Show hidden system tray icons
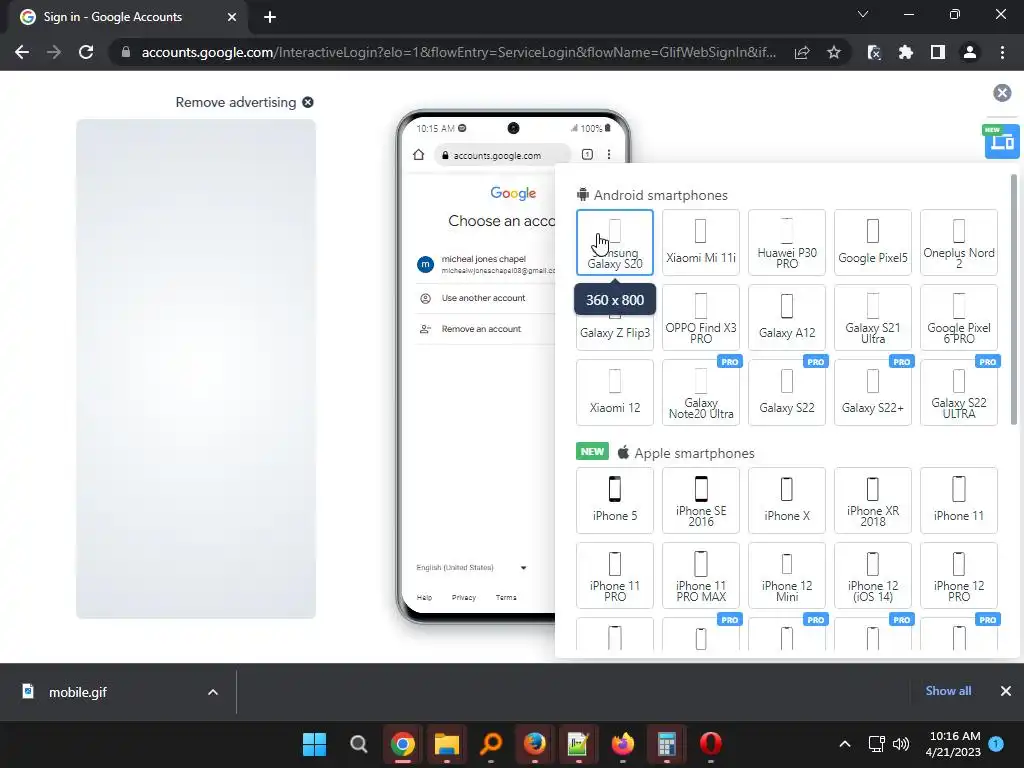The image size is (1024, 768). 844,744
